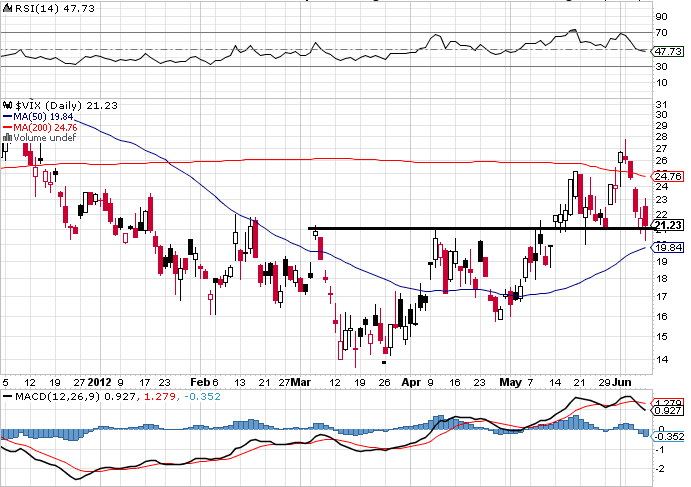Click the Feb month label on date axis

tap(199, 382)
